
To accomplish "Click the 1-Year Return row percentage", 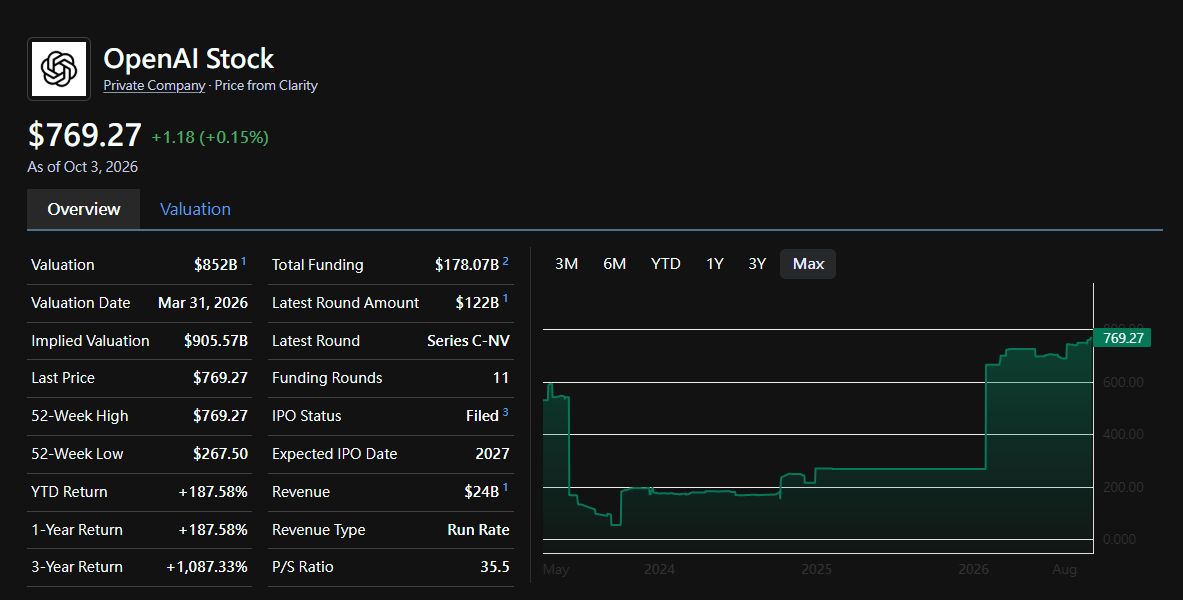I will pyautogui.click(x=213, y=530).
